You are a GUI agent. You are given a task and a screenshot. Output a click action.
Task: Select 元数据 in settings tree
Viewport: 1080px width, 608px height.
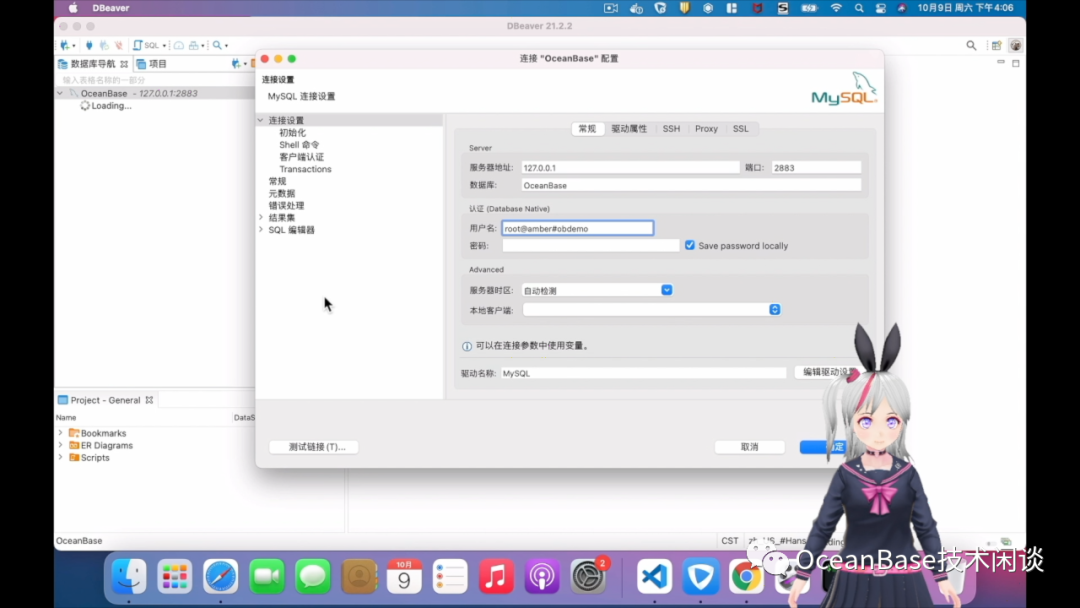[x=282, y=193]
